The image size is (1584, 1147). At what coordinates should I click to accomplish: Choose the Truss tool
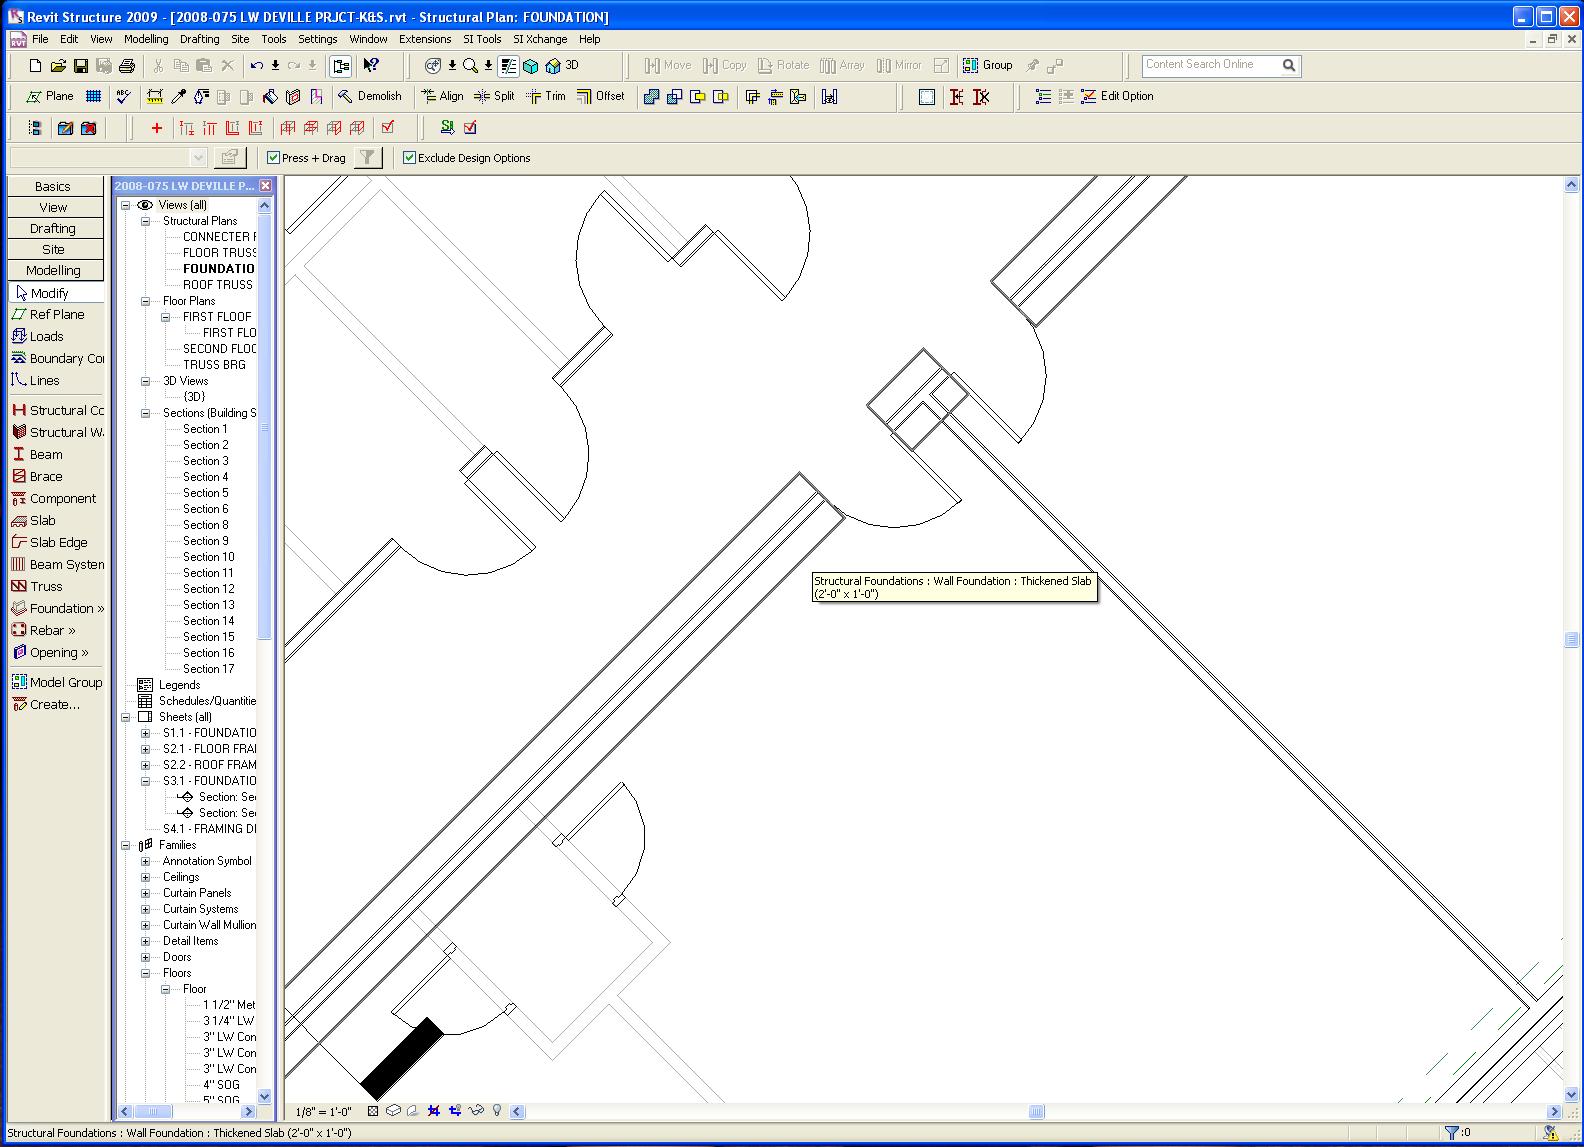point(45,586)
